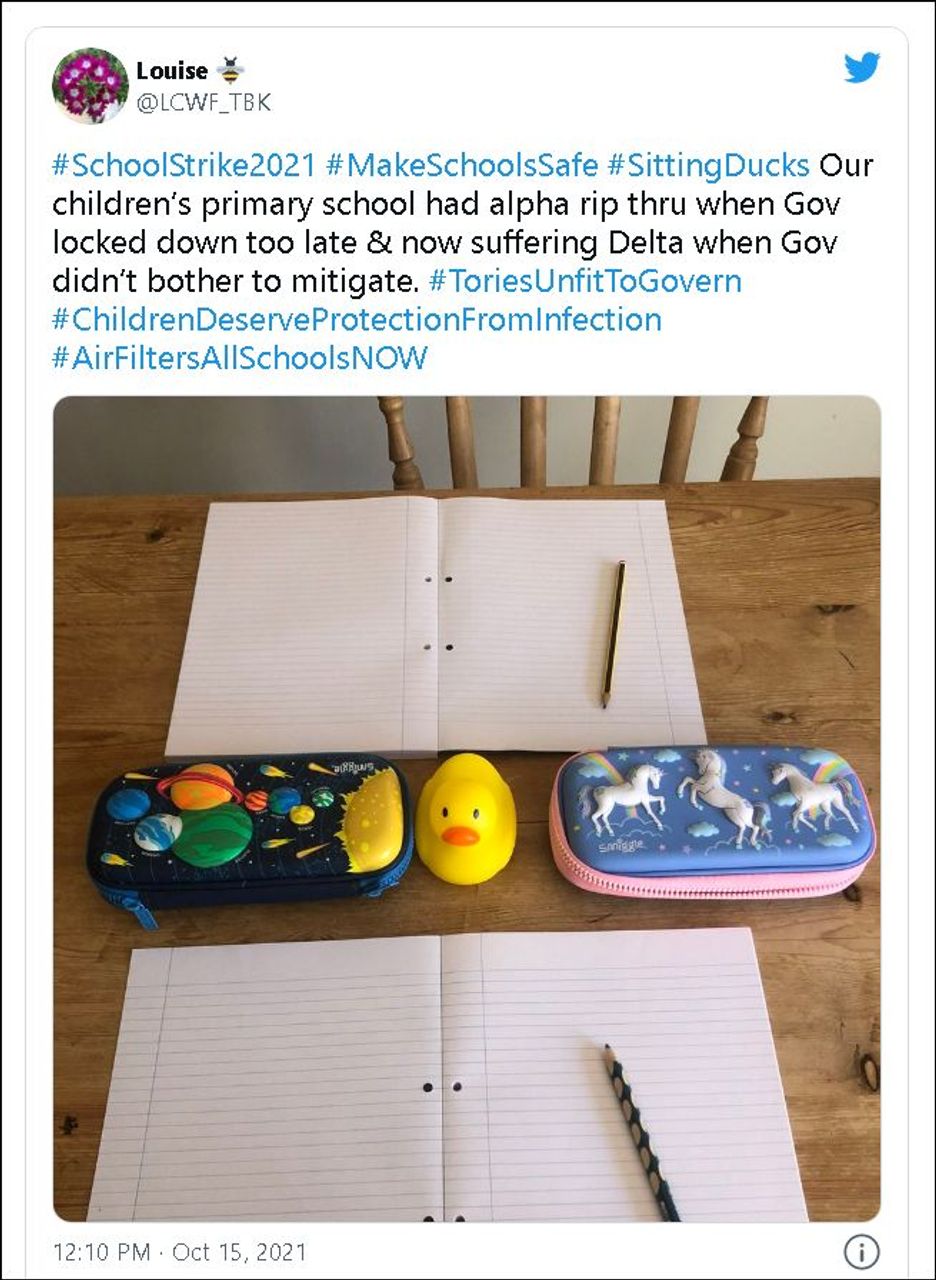Click Louise's flower profile avatar
Image resolution: width=936 pixels, height=1280 pixels.
tap(90, 85)
